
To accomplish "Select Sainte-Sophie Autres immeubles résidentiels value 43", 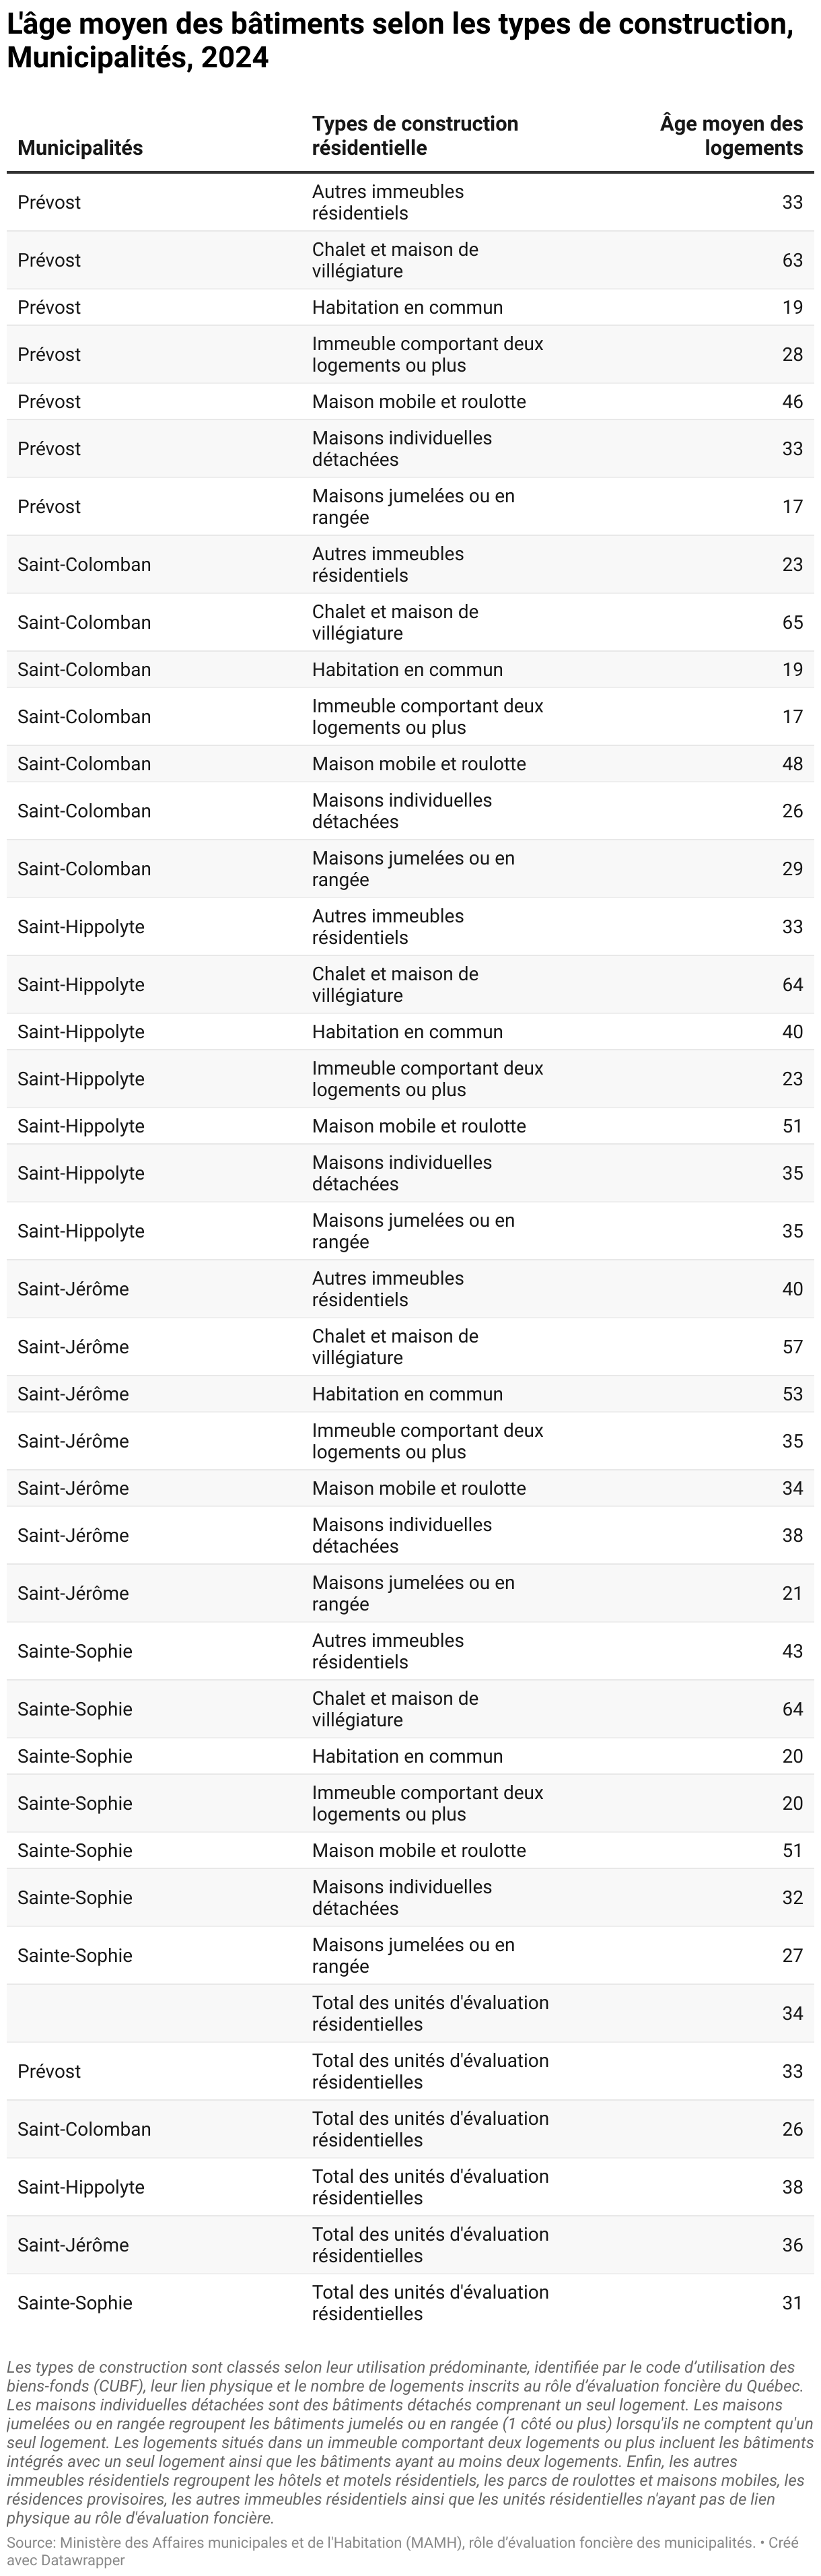I will (792, 1651).
